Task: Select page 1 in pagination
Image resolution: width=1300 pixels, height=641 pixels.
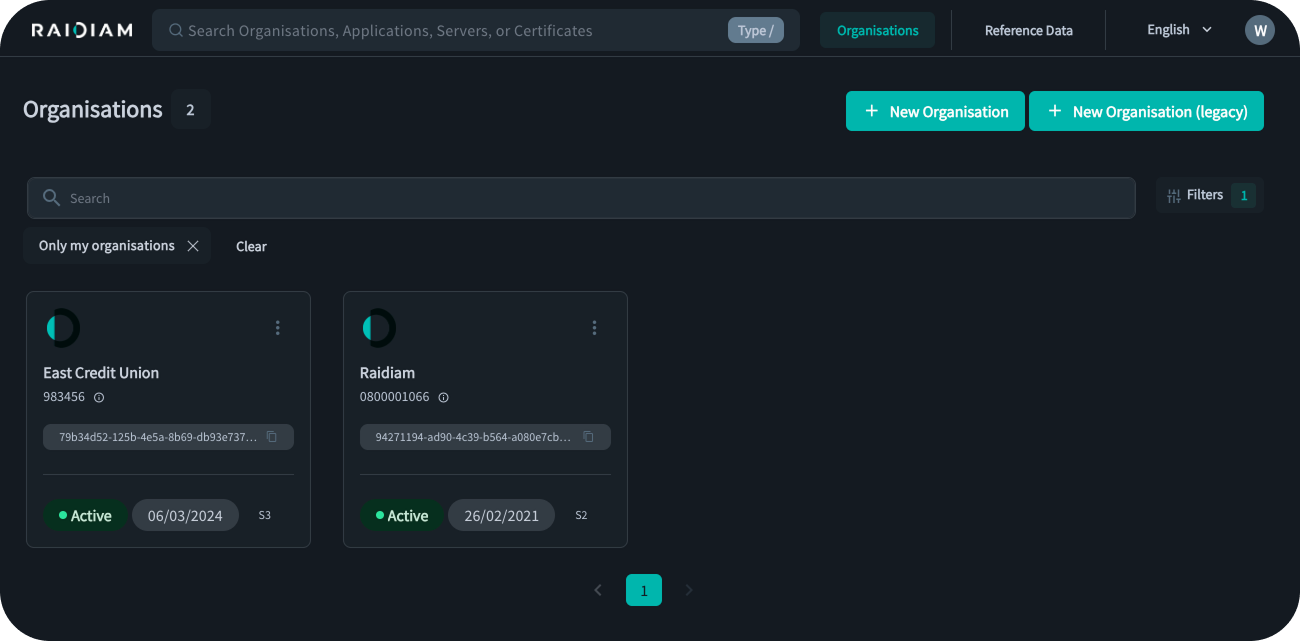Action: [644, 590]
